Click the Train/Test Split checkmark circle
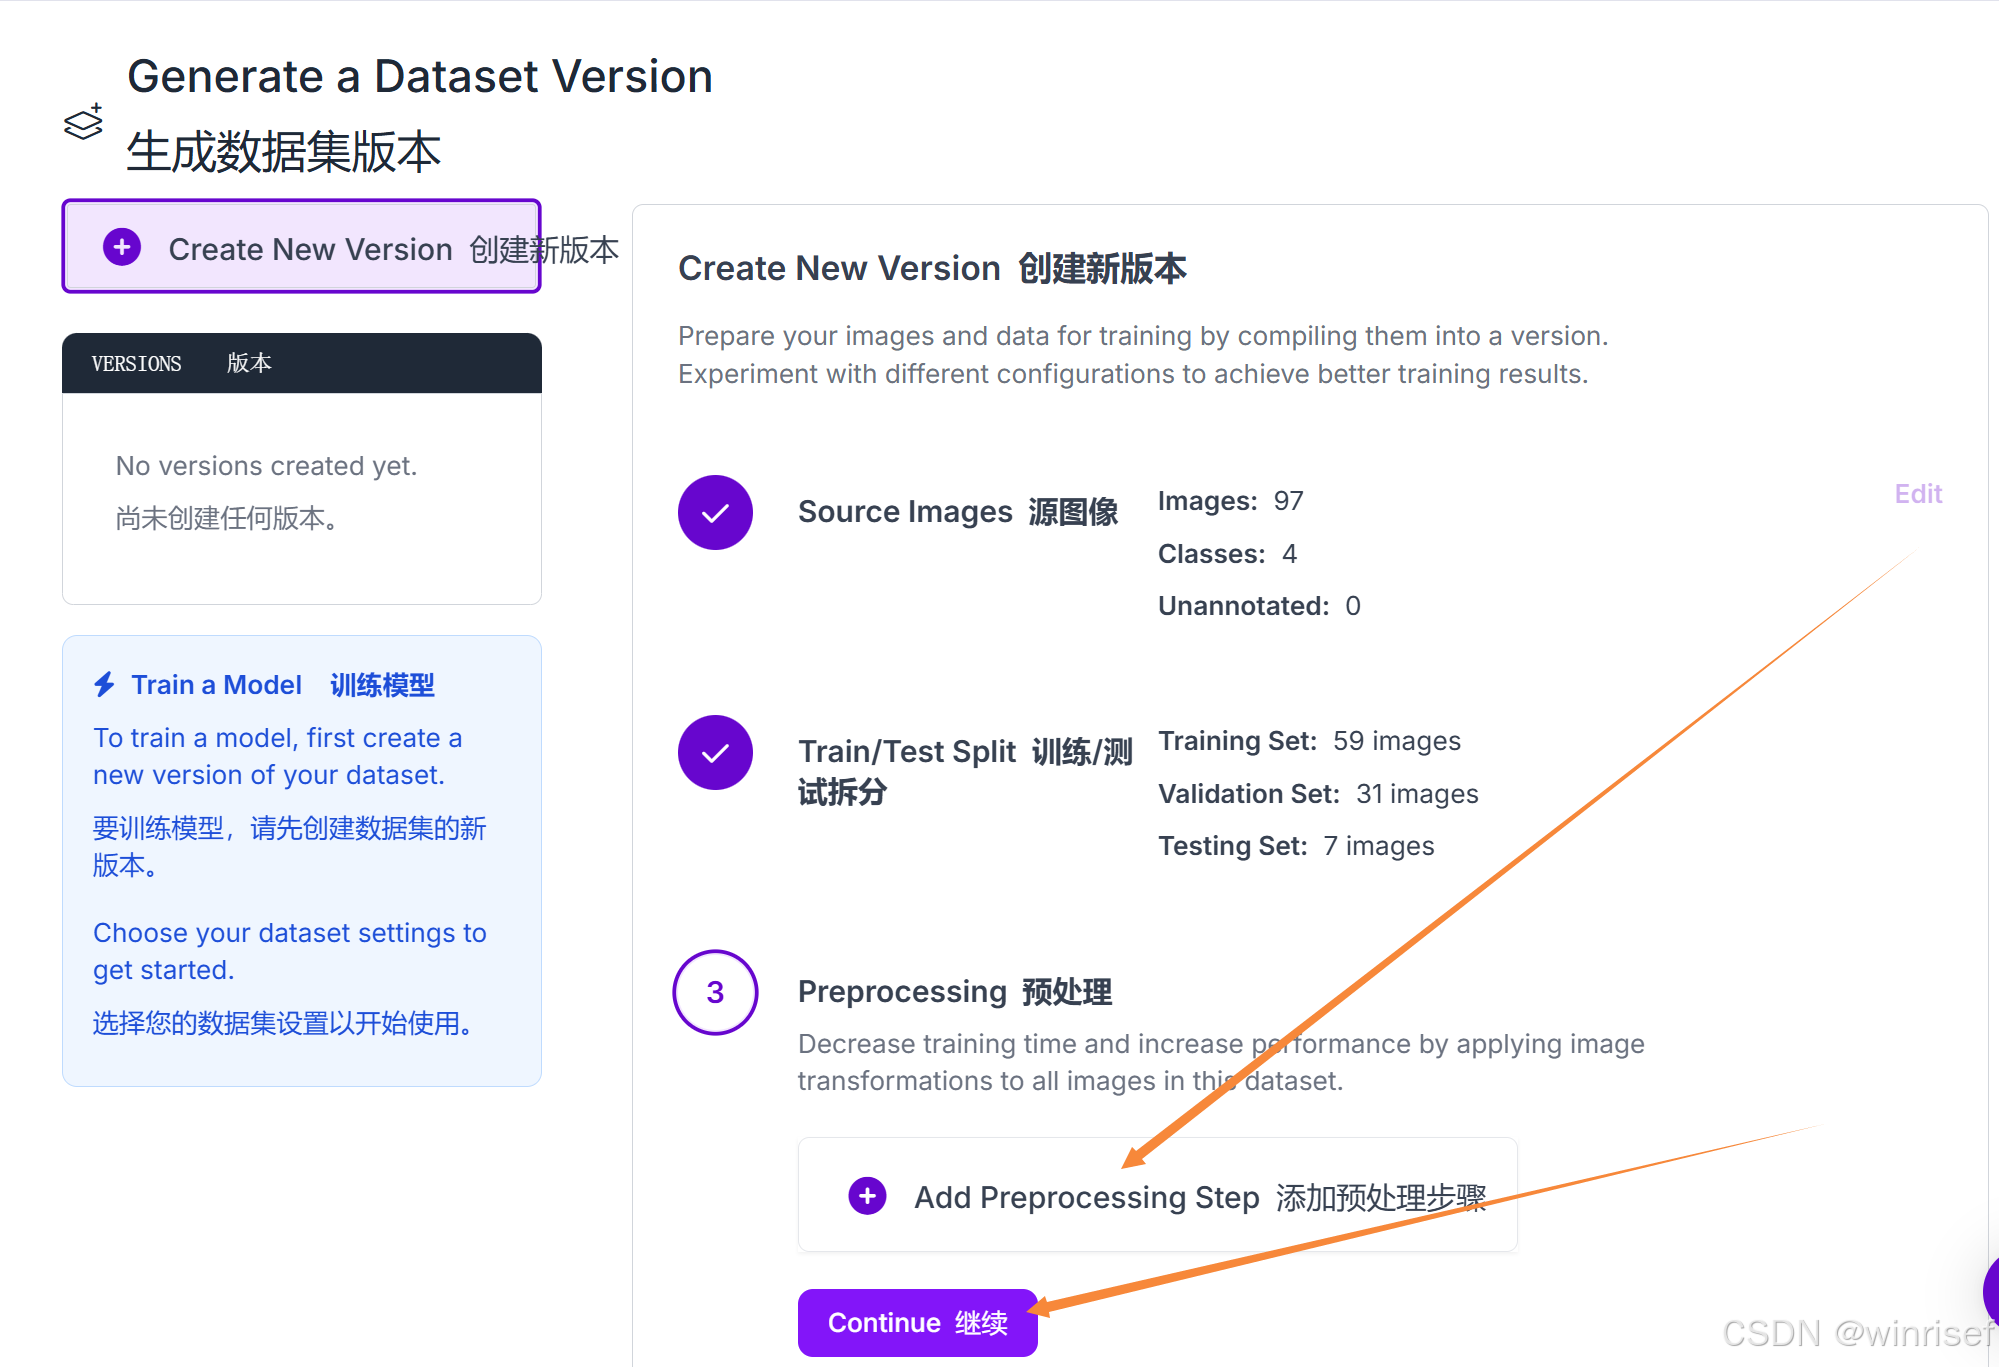The width and height of the screenshot is (1999, 1367). (715, 752)
